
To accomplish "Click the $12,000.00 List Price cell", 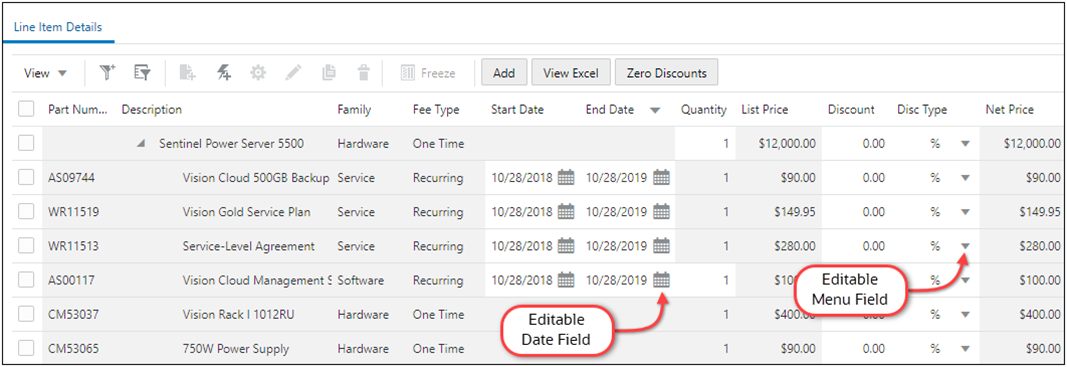I will coord(788,144).
